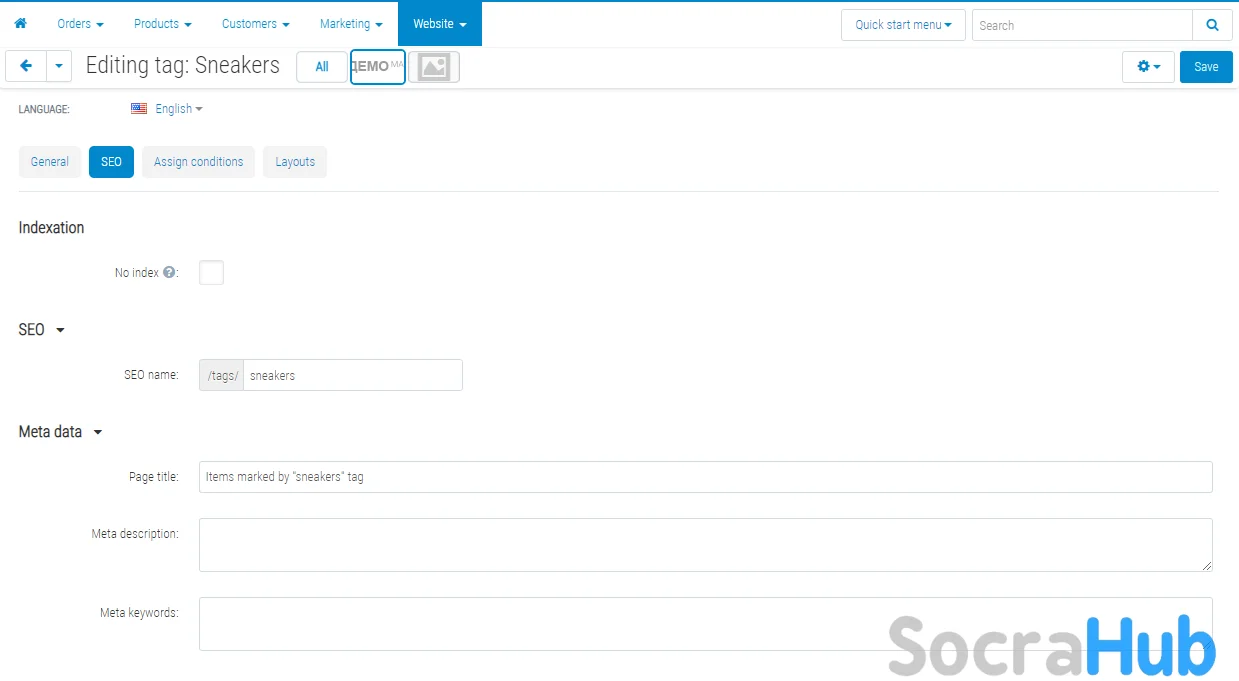The height and width of the screenshot is (681, 1239).
Task: Open the gear settings menu
Action: coord(1148,67)
